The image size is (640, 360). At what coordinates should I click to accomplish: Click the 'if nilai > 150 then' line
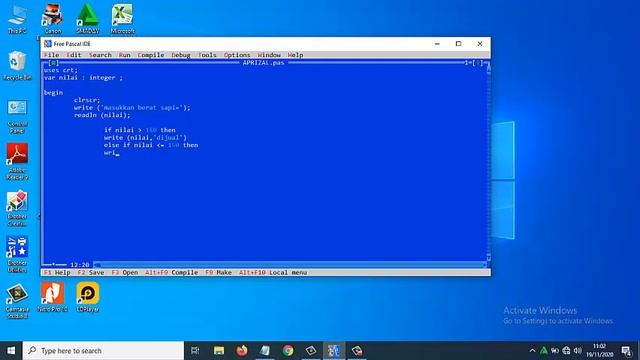(x=140, y=130)
